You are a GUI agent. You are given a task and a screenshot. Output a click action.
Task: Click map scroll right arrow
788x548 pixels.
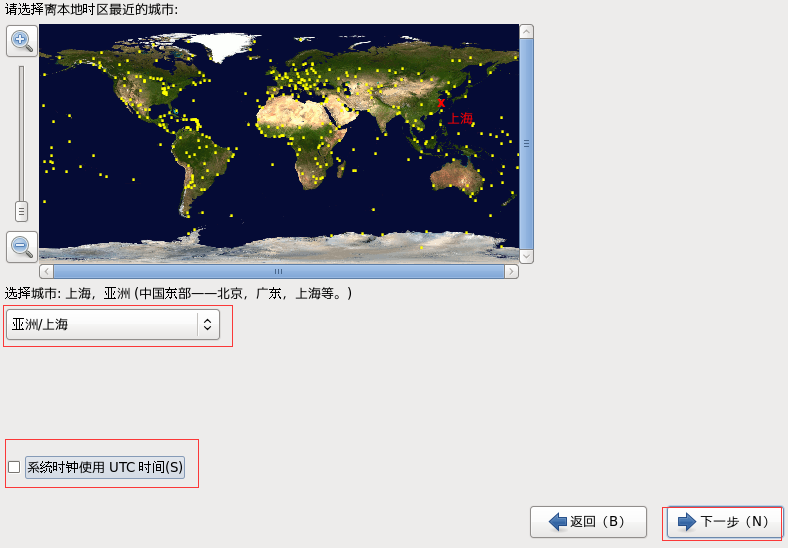coord(512,271)
